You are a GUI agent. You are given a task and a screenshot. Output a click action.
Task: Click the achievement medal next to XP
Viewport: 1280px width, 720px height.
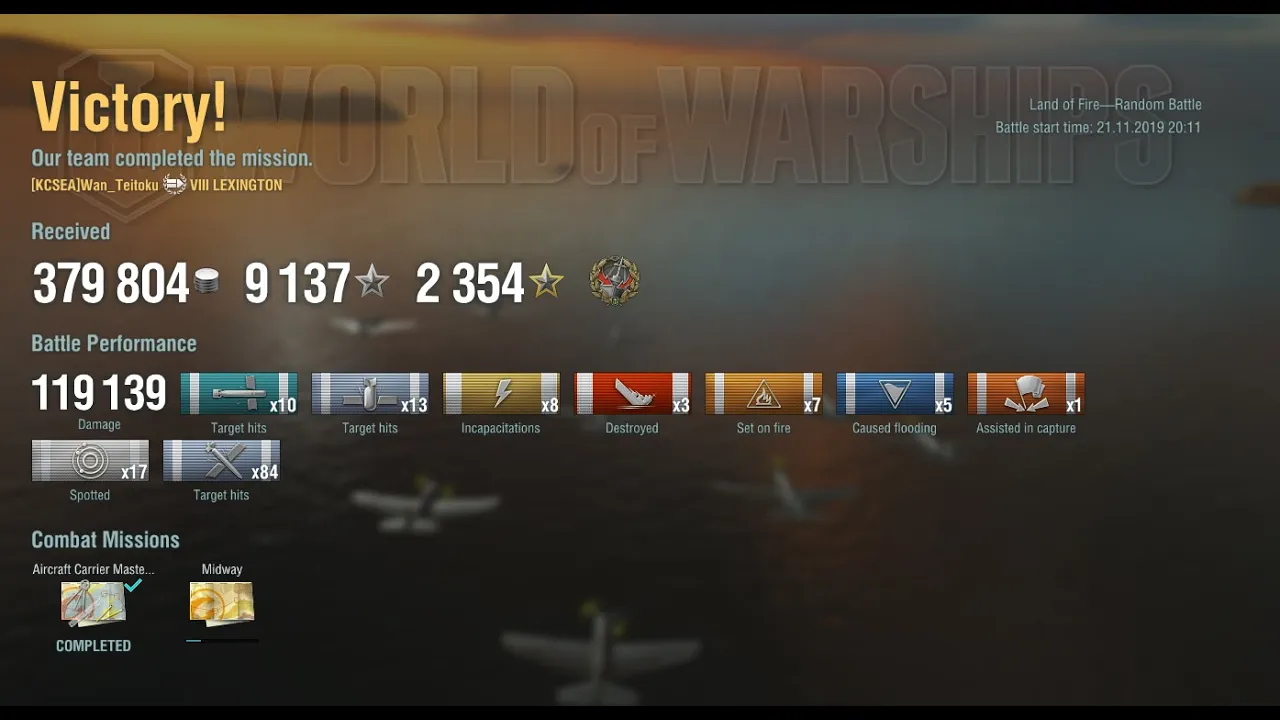coord(614,281)
